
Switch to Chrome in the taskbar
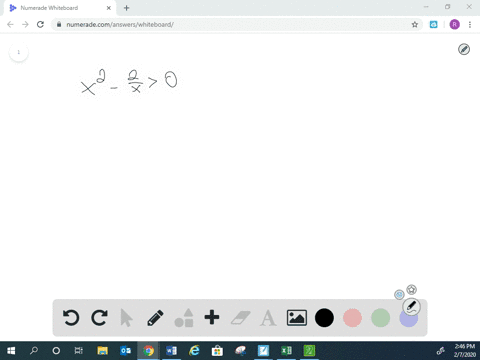point(149,351)
